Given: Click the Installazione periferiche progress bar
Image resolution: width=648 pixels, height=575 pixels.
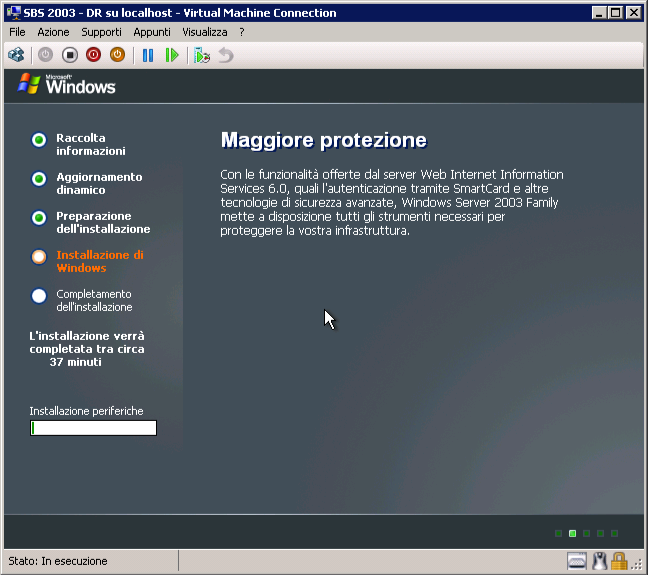Looking at the screenshot, I should coord(93,428).
